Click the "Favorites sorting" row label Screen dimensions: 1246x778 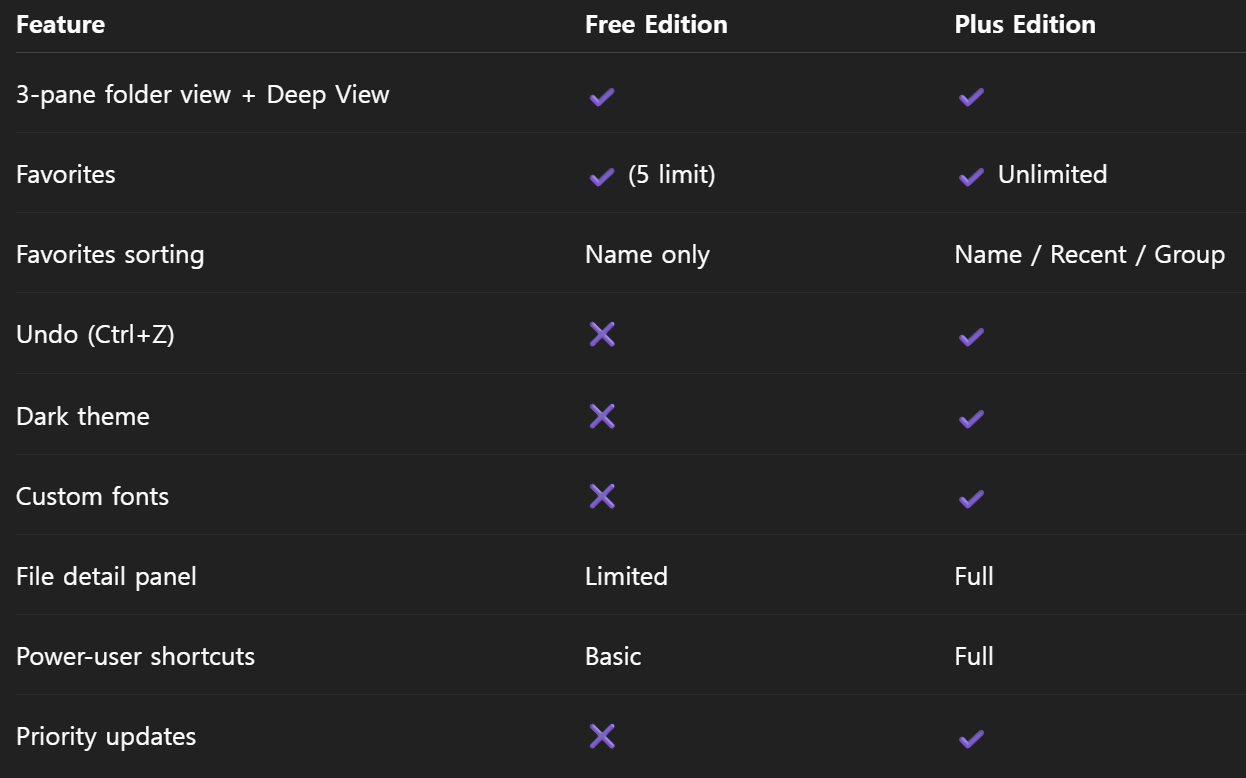point(110,255)
